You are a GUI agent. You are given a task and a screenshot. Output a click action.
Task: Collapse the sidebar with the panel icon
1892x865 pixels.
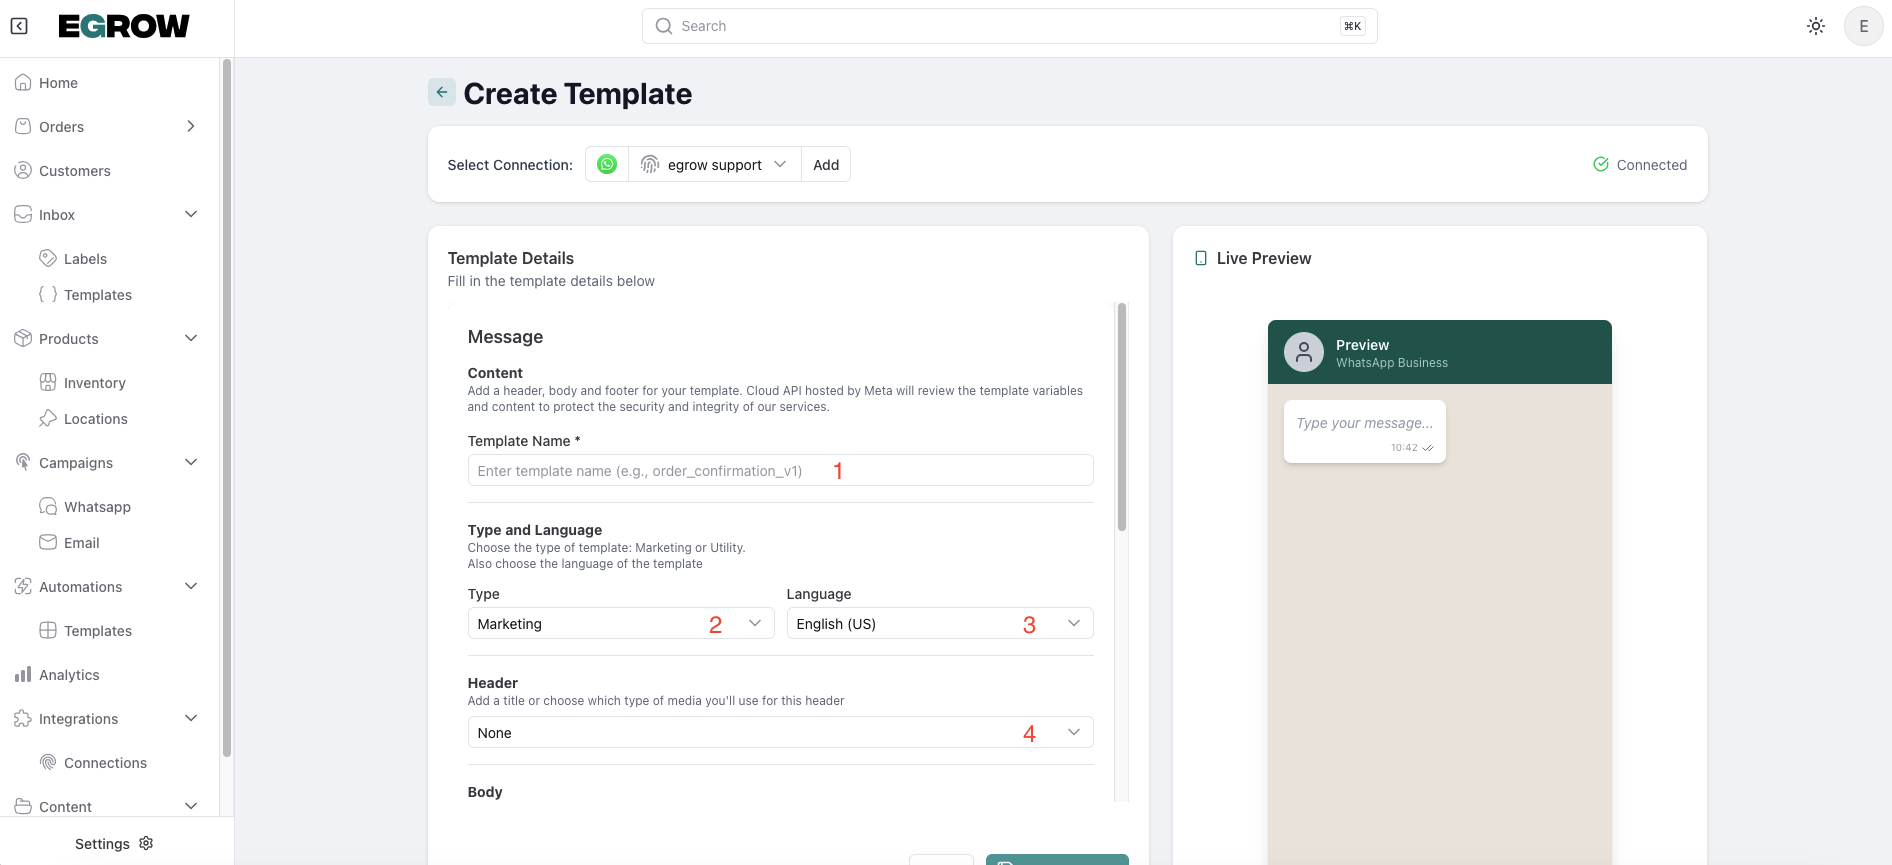(x=19, y=26)
